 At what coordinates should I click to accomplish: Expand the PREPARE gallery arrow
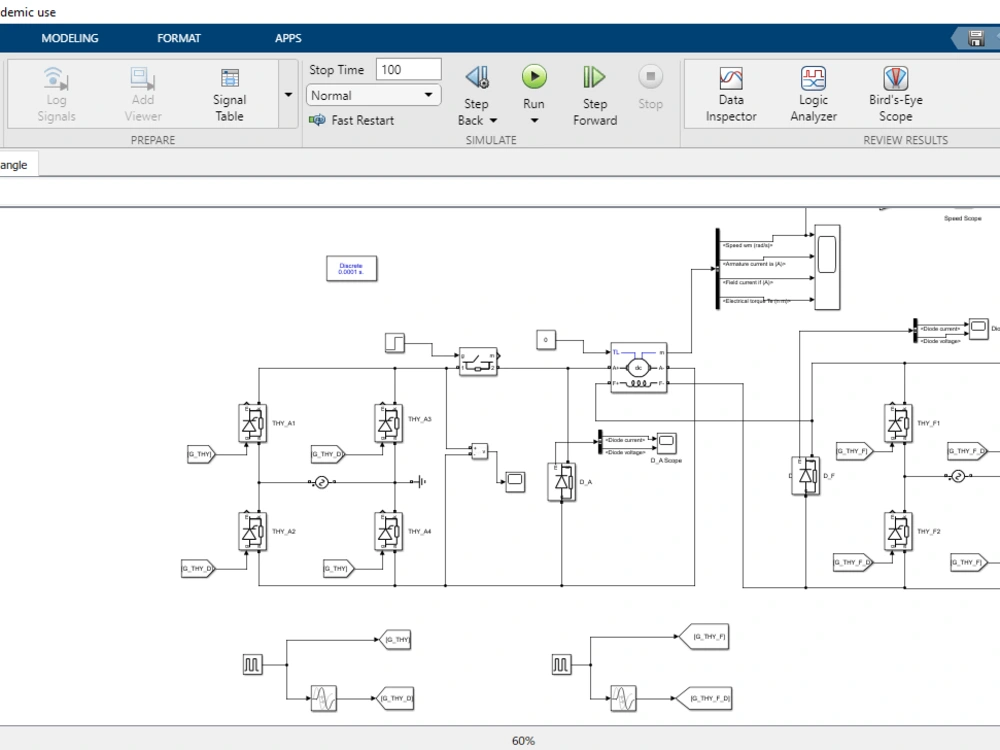click(x=288, y=95)
